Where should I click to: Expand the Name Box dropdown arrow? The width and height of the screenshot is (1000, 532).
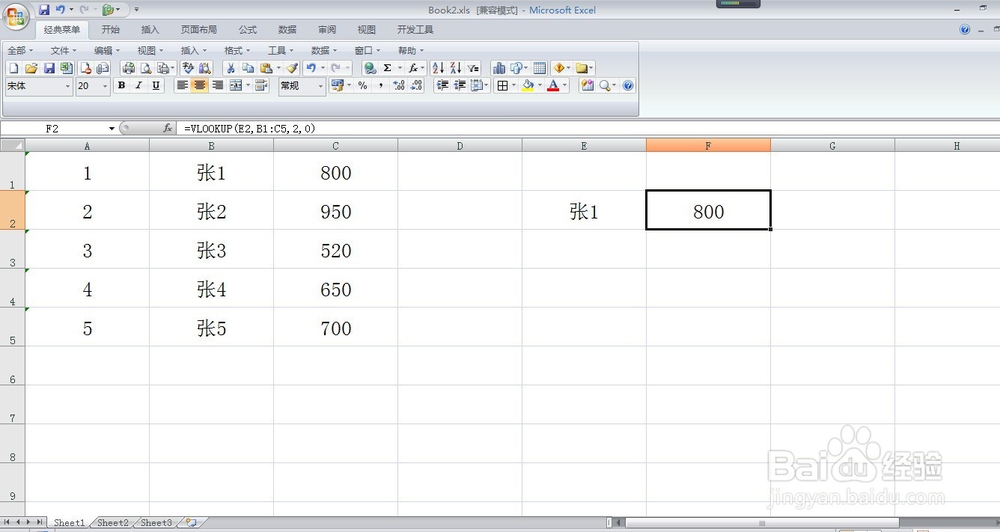112,128
